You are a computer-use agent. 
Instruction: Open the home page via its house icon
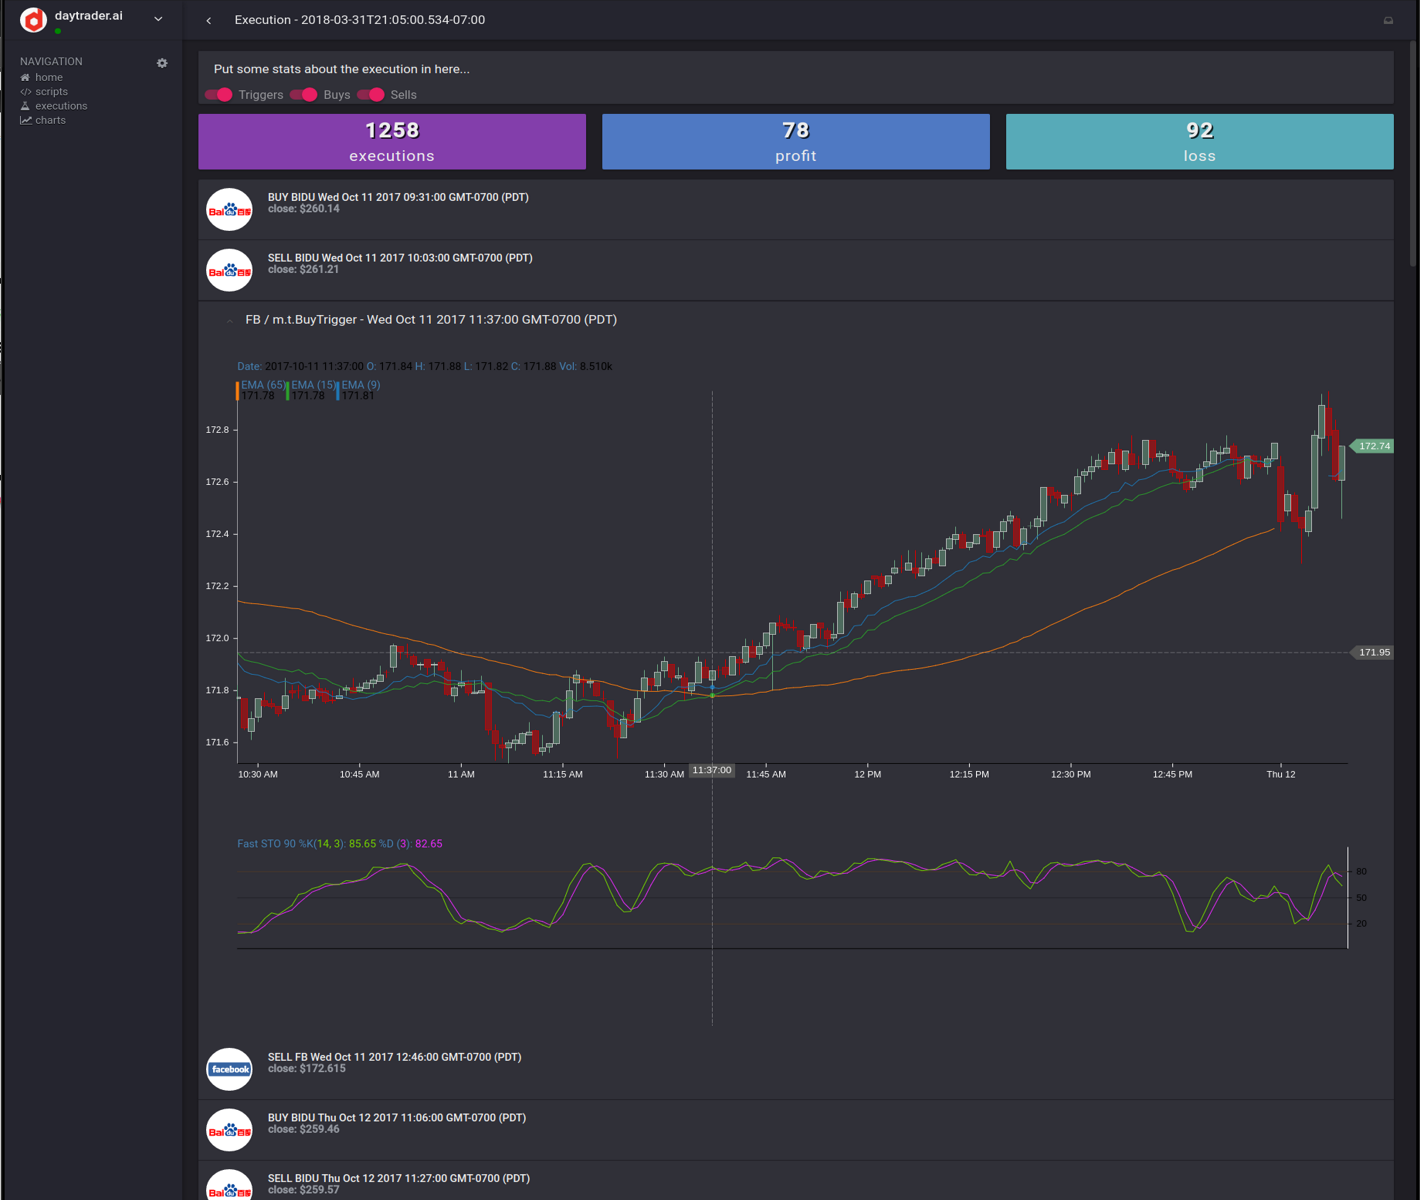[x=27, y=77]
